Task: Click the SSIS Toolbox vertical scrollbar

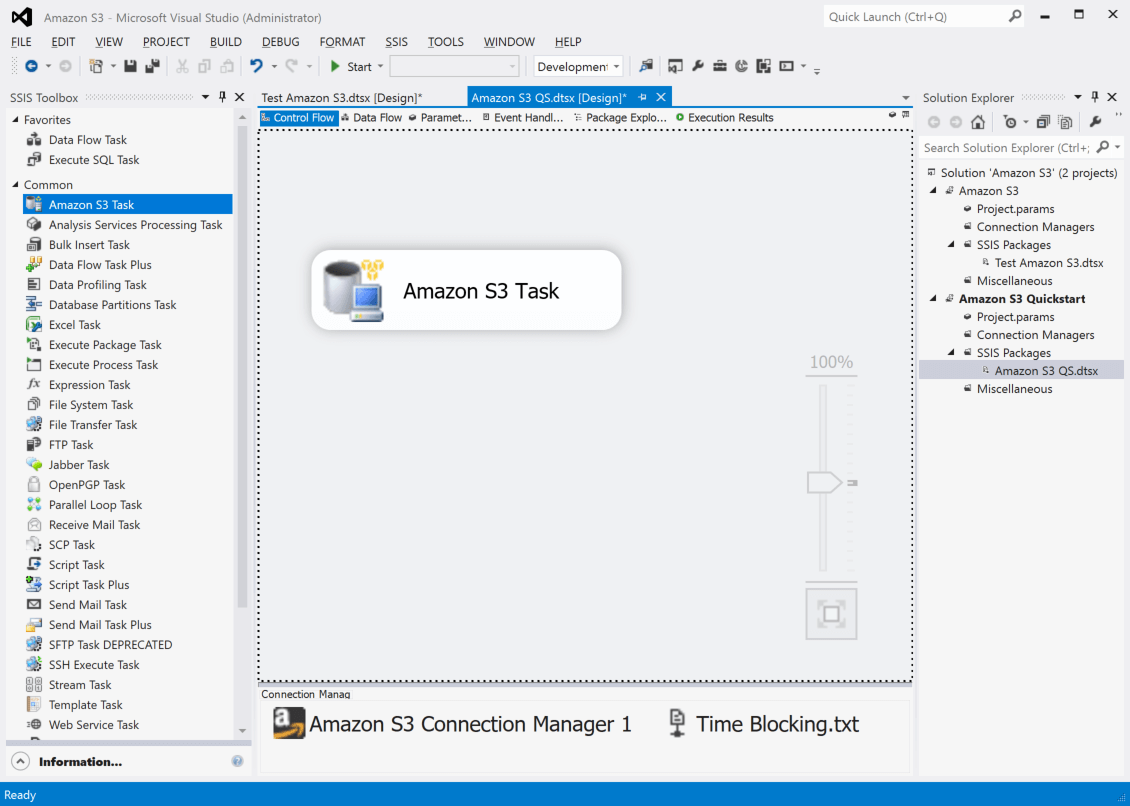Action: [x=242, y=368]
